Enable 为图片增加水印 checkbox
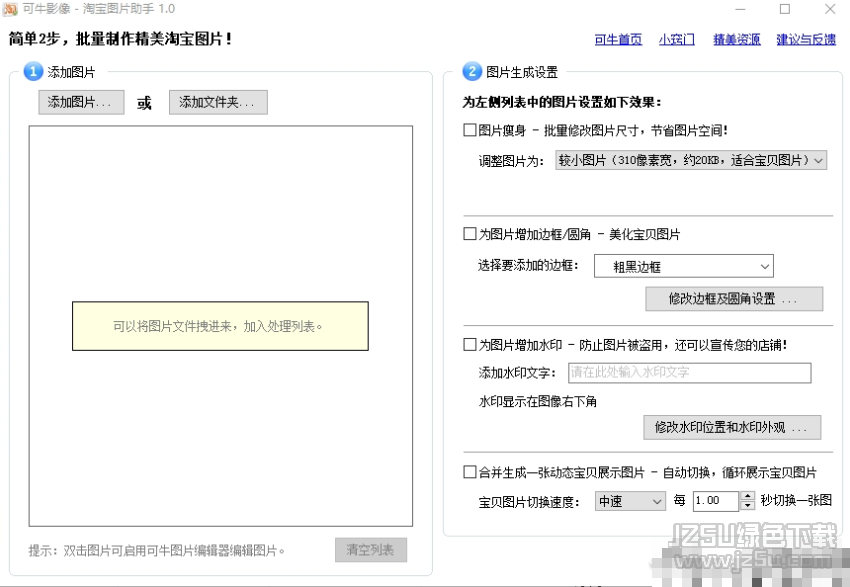850x587 pixels. coord(469,345)
